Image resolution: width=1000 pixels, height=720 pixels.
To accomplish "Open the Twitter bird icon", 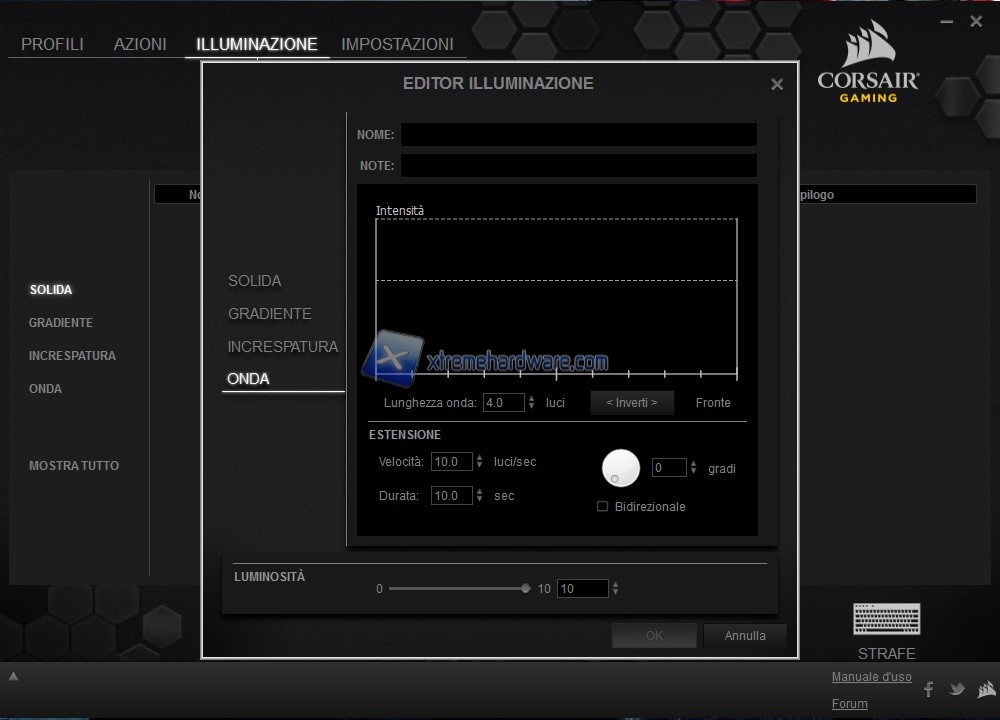I will click(x=957, y=689).
